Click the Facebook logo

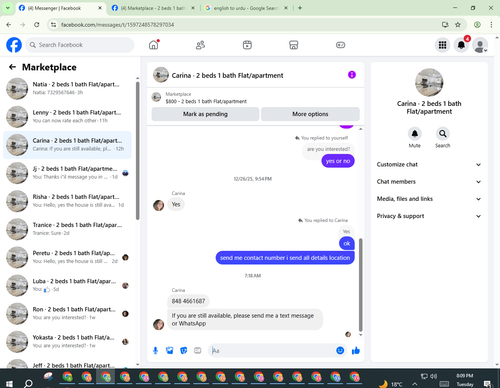[x=14, y=45]
